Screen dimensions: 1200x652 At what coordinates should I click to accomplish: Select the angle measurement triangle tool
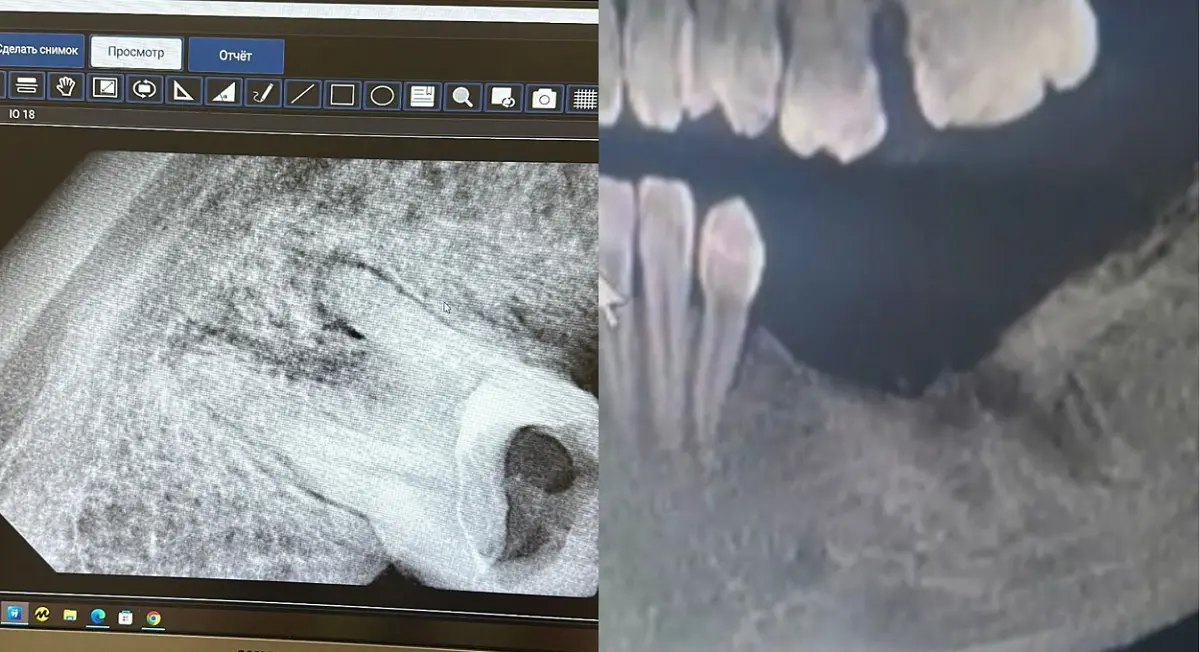(x=183, y=92)
